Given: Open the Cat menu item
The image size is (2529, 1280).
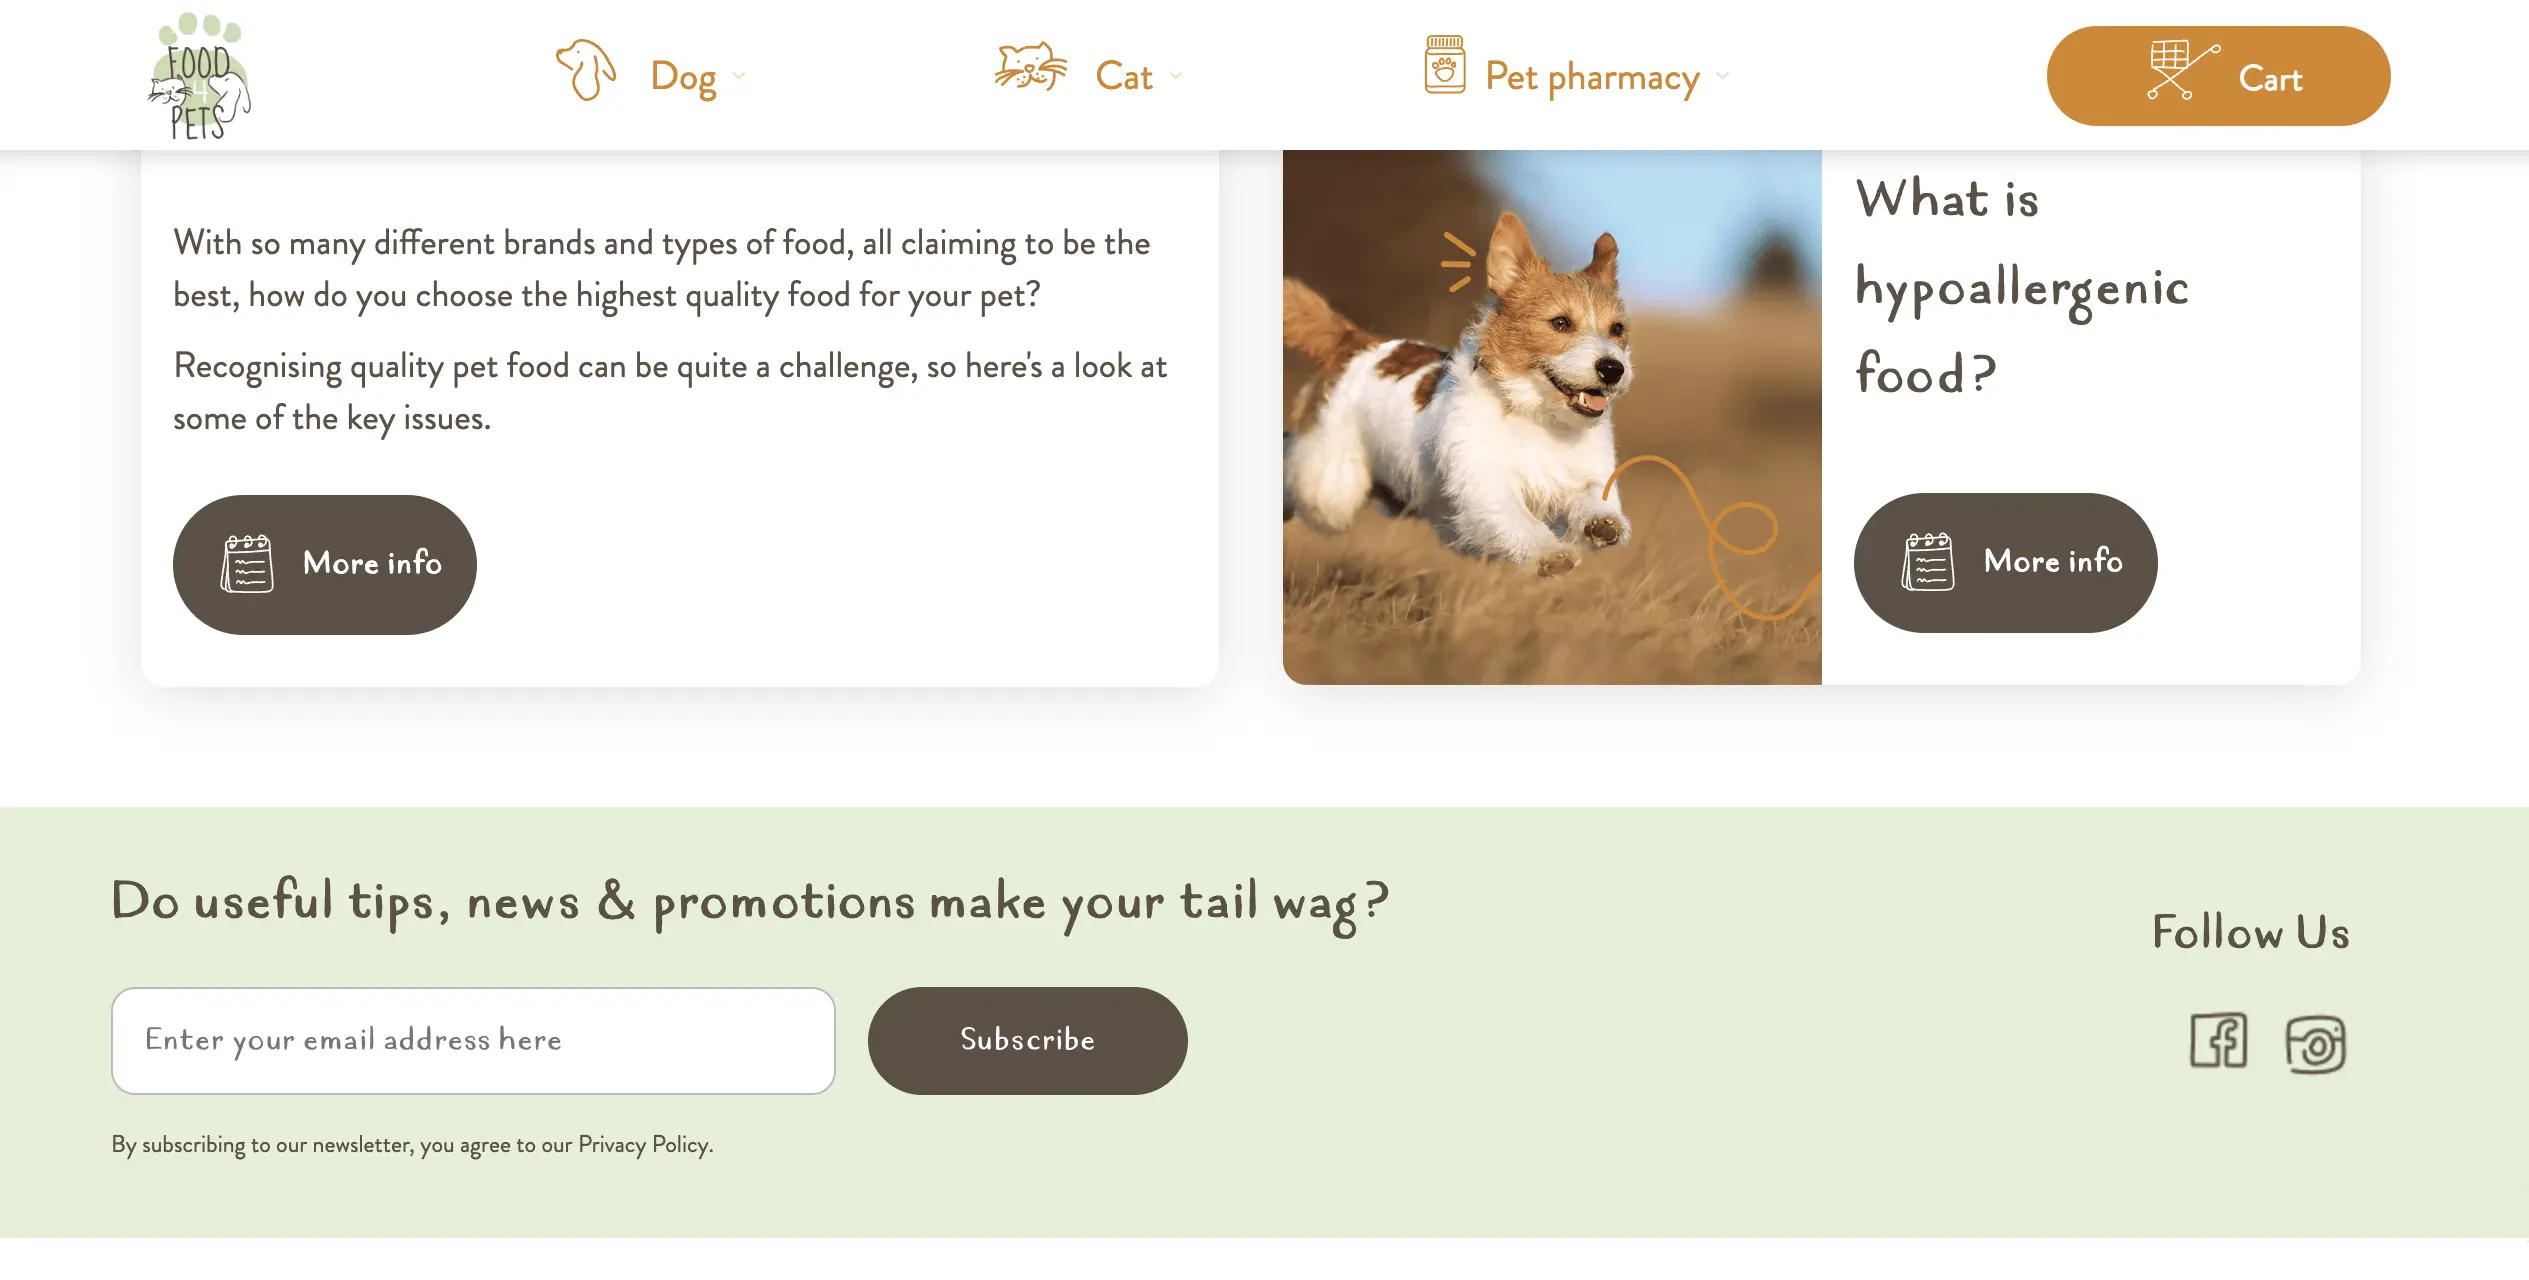Looking at the screenshot, I should click(x=1124, y=77).
